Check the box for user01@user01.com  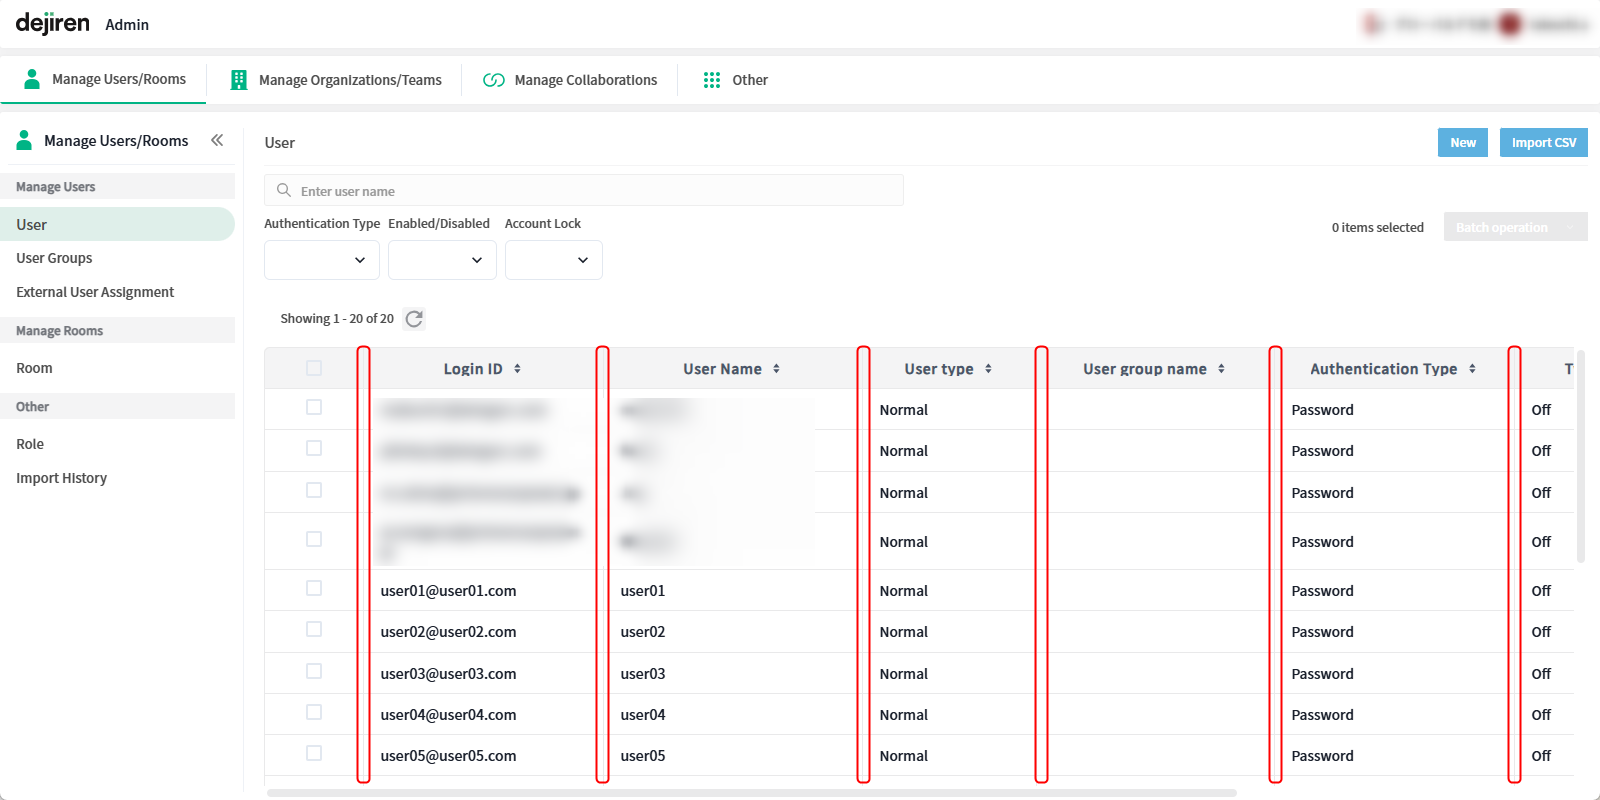pyautogui.click(x=314, y=589)
